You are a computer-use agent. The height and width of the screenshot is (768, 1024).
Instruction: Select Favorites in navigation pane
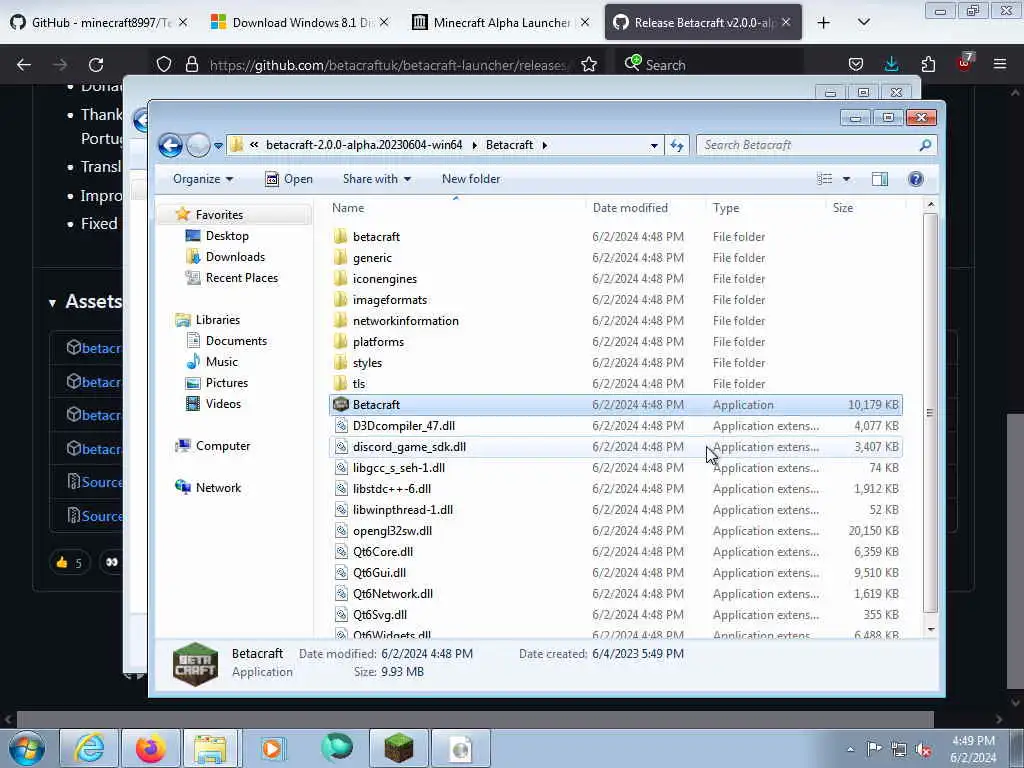219,215
